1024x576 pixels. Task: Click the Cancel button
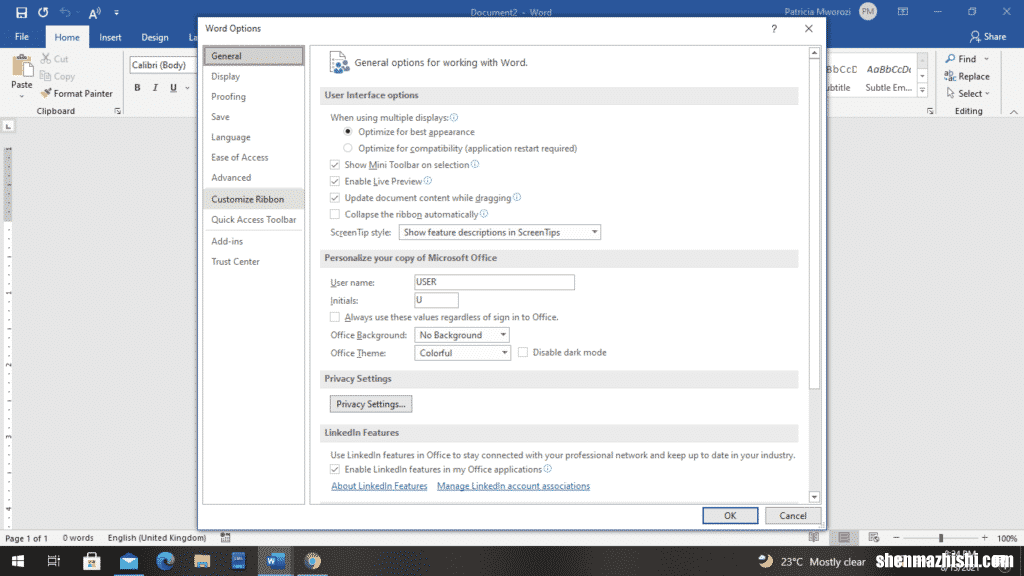pyautogui.click(x=792, y=515)
